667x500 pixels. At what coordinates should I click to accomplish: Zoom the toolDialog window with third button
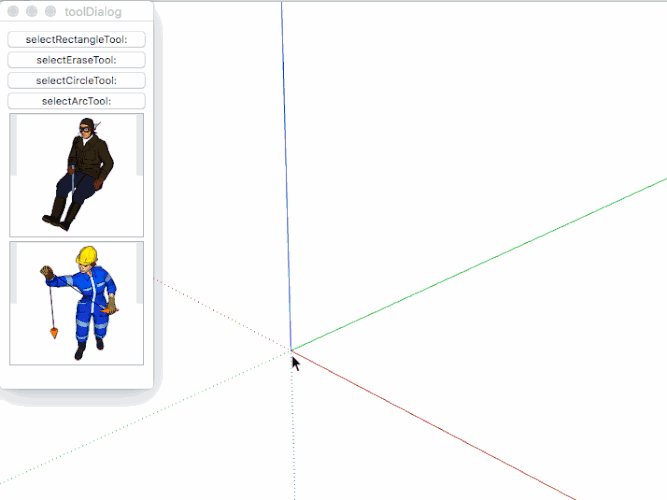pos(51,11)
